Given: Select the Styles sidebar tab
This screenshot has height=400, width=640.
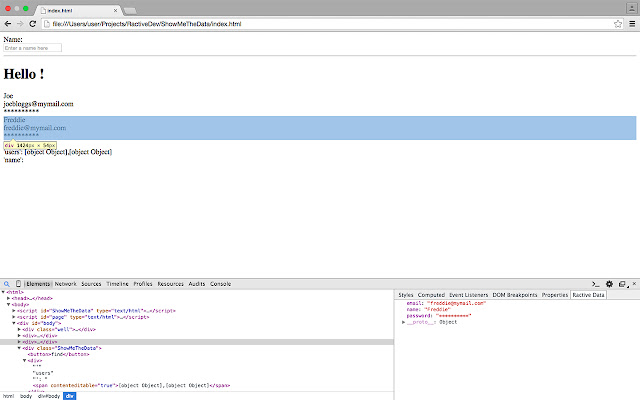Looking at the screenshot, I should (x=406, y=295).
